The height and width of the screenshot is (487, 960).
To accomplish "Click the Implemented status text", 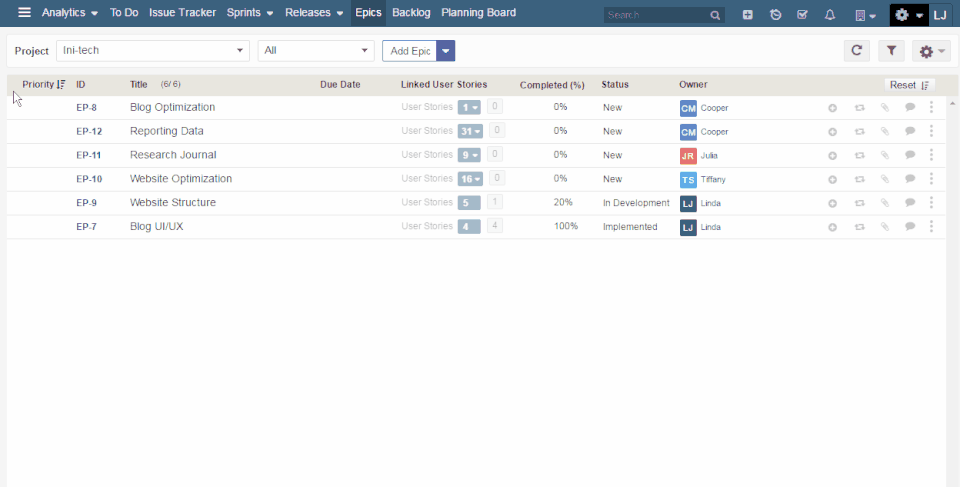I will coord(630,227).
